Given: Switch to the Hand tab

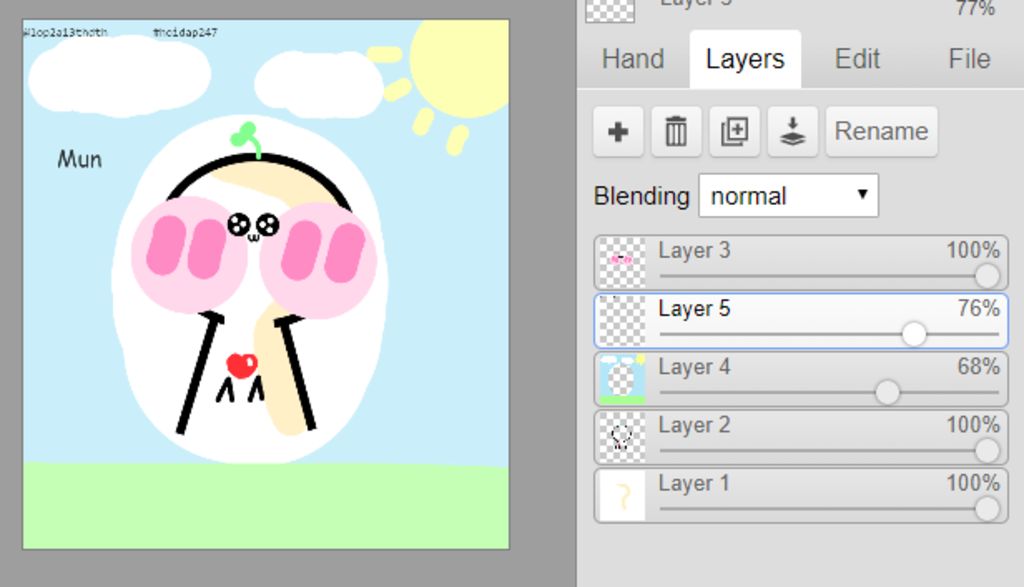Looking at the screenshot, I should point(633,59).
